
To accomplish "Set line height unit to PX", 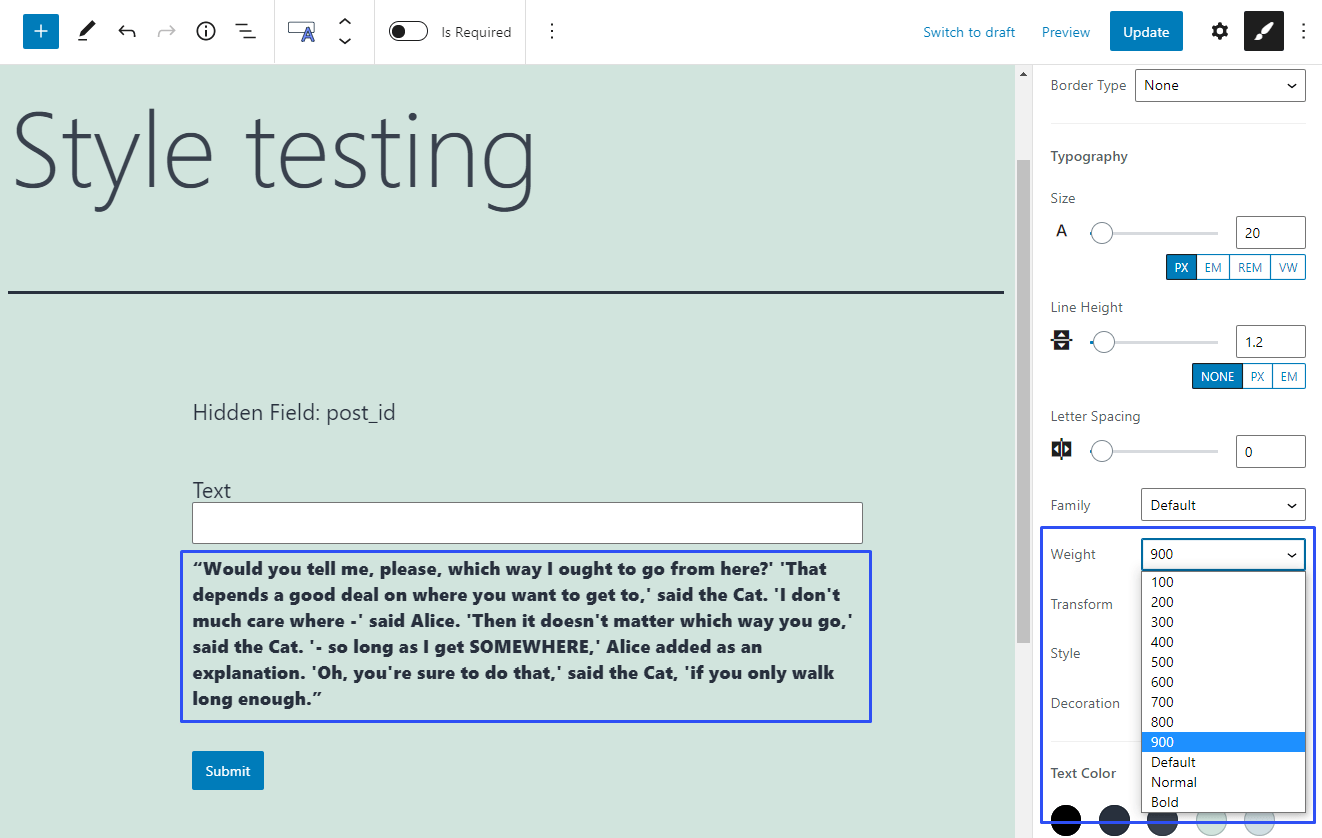I will click(1258, 376).
